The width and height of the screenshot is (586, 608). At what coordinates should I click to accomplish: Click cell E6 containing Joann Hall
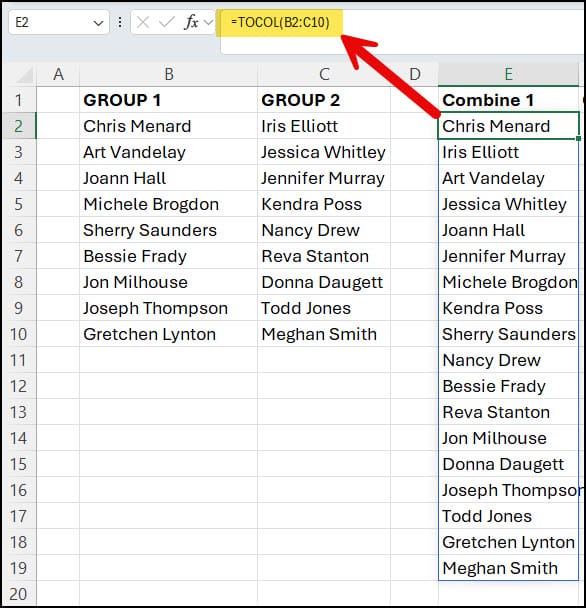pos(508,230)
